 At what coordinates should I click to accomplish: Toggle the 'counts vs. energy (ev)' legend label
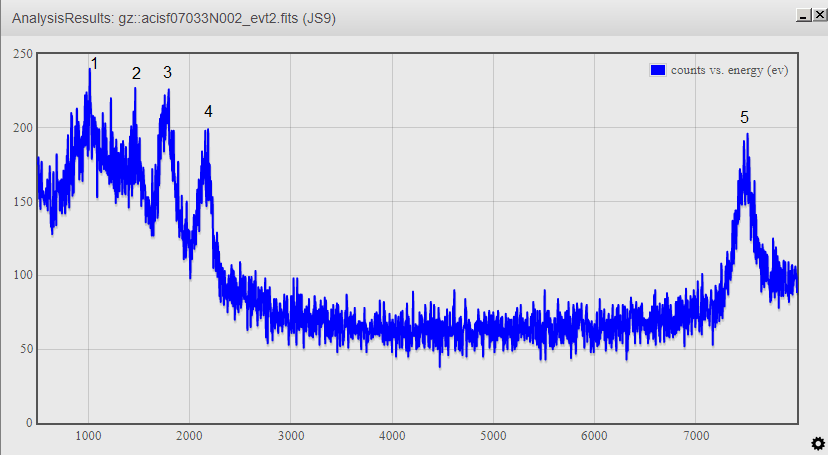[729, 70]
